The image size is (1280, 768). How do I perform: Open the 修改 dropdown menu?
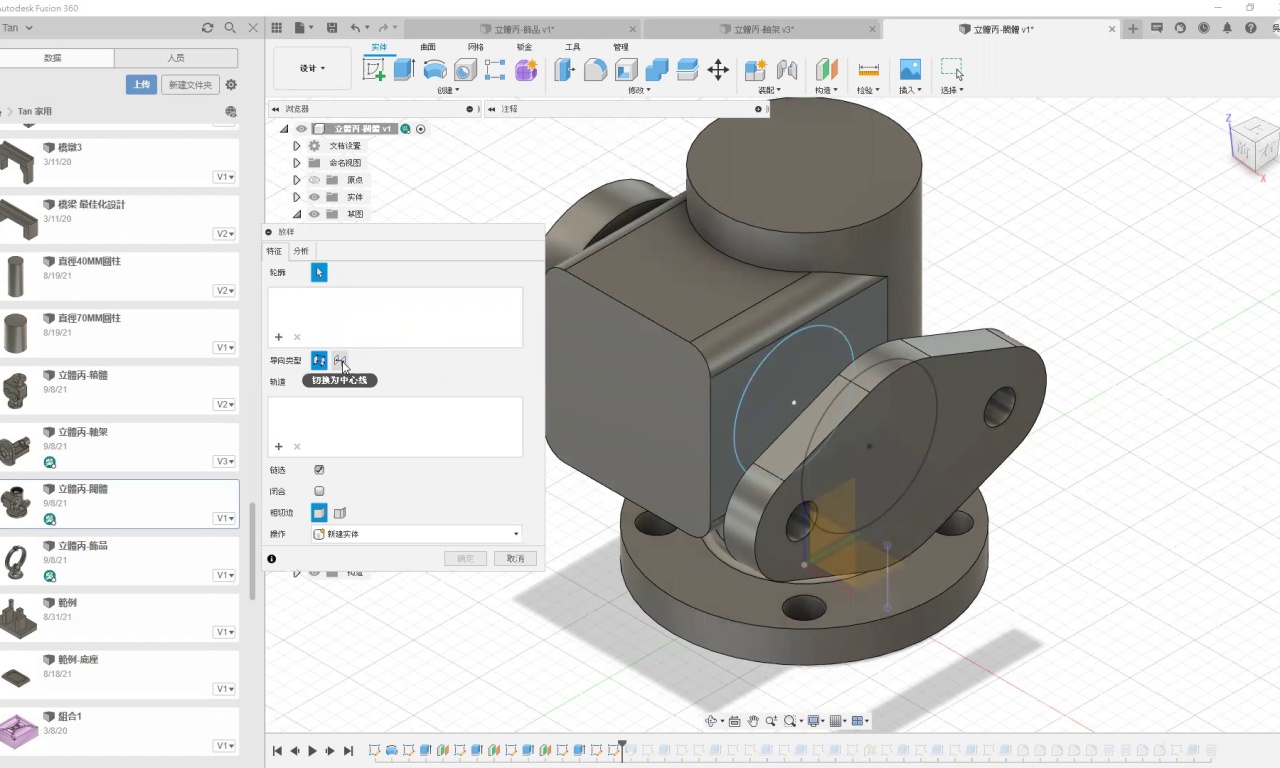640,90
